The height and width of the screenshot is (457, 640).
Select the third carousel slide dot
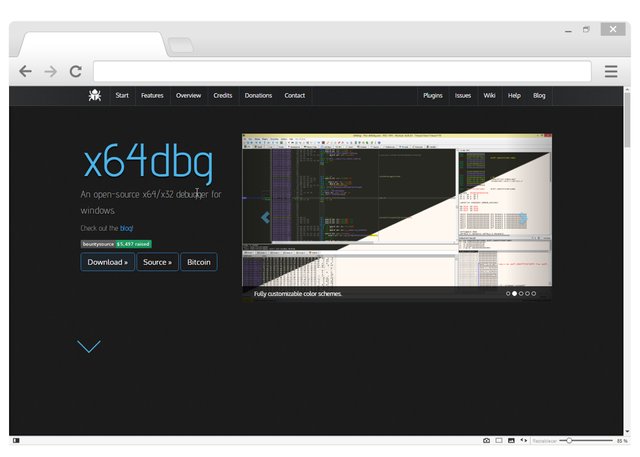[521, 293]
